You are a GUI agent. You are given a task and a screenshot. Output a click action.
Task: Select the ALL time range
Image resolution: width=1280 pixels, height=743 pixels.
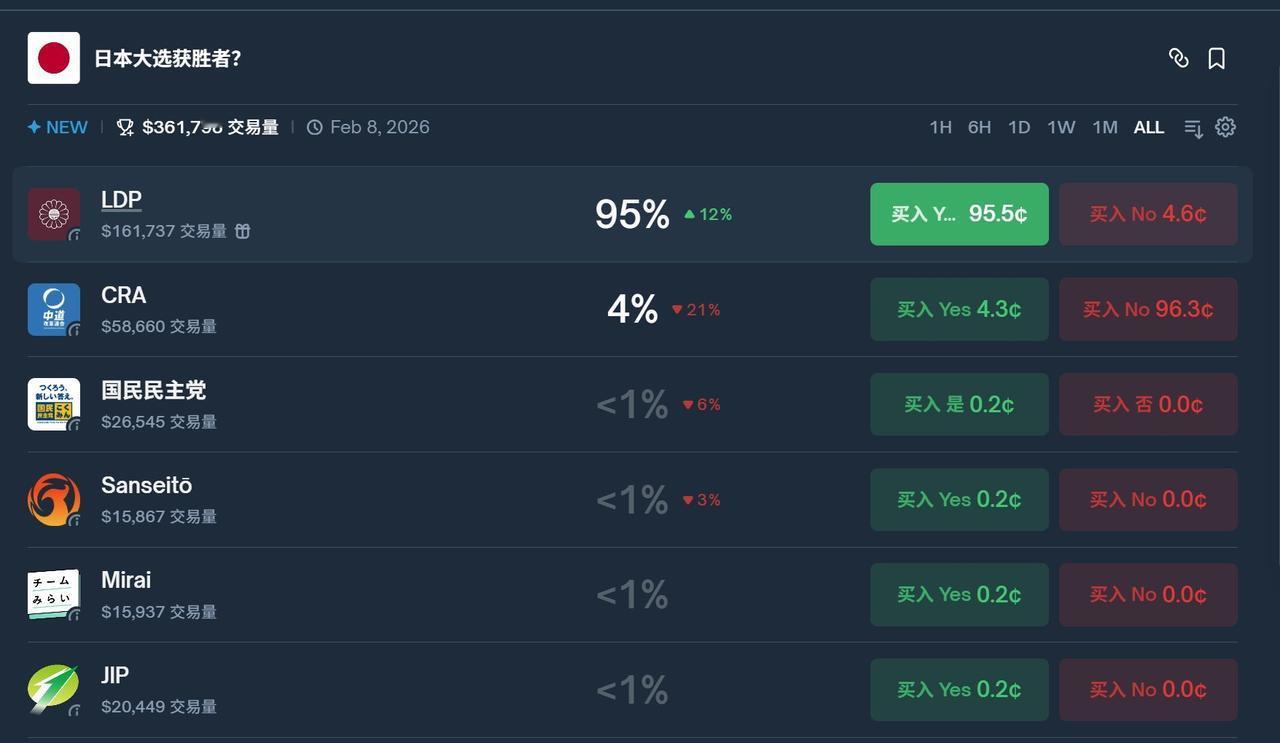(1148, 127)
